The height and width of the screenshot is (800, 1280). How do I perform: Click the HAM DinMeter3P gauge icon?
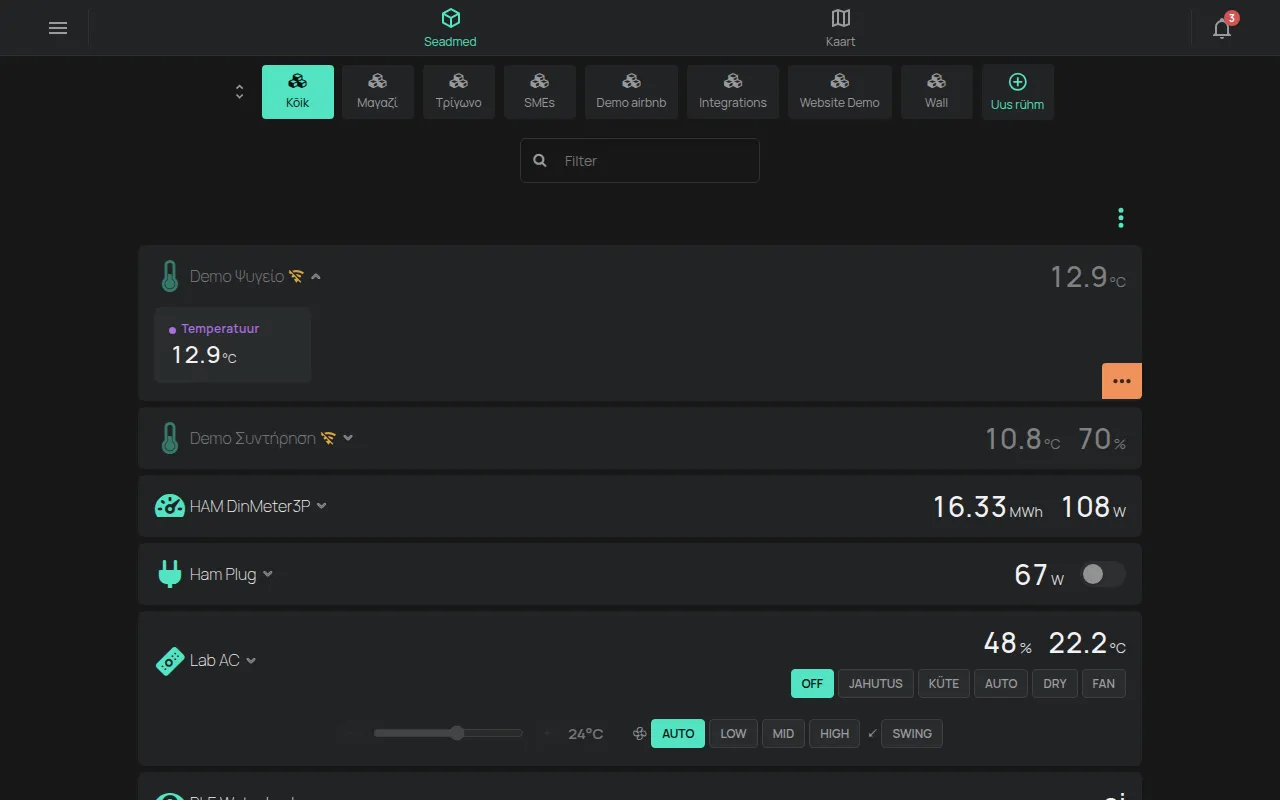click(x=169, y=506)
